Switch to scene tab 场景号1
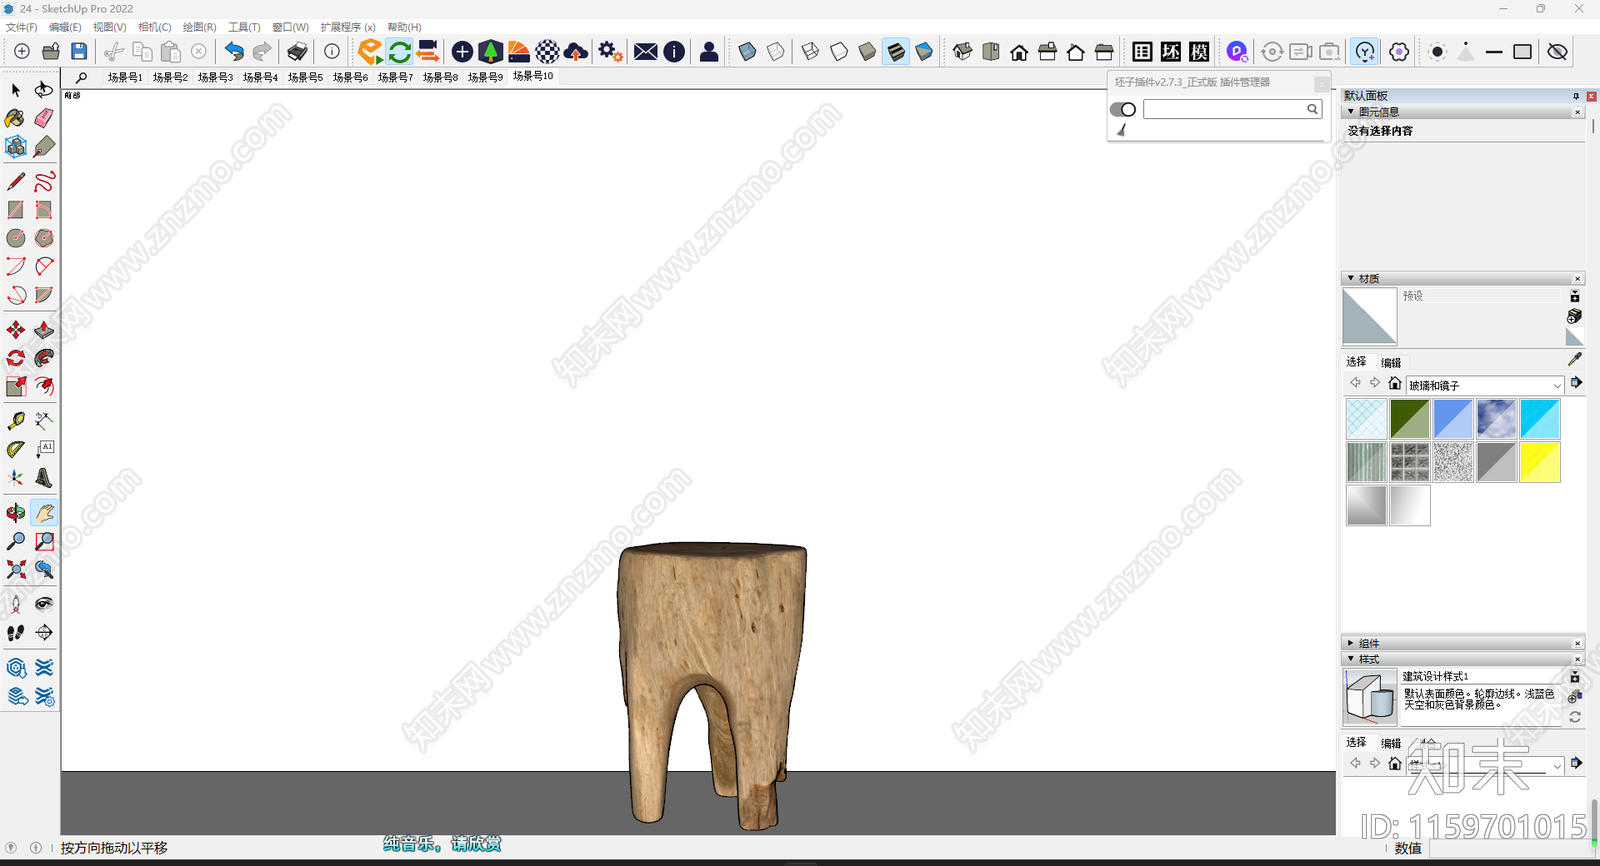 (125, 77)
